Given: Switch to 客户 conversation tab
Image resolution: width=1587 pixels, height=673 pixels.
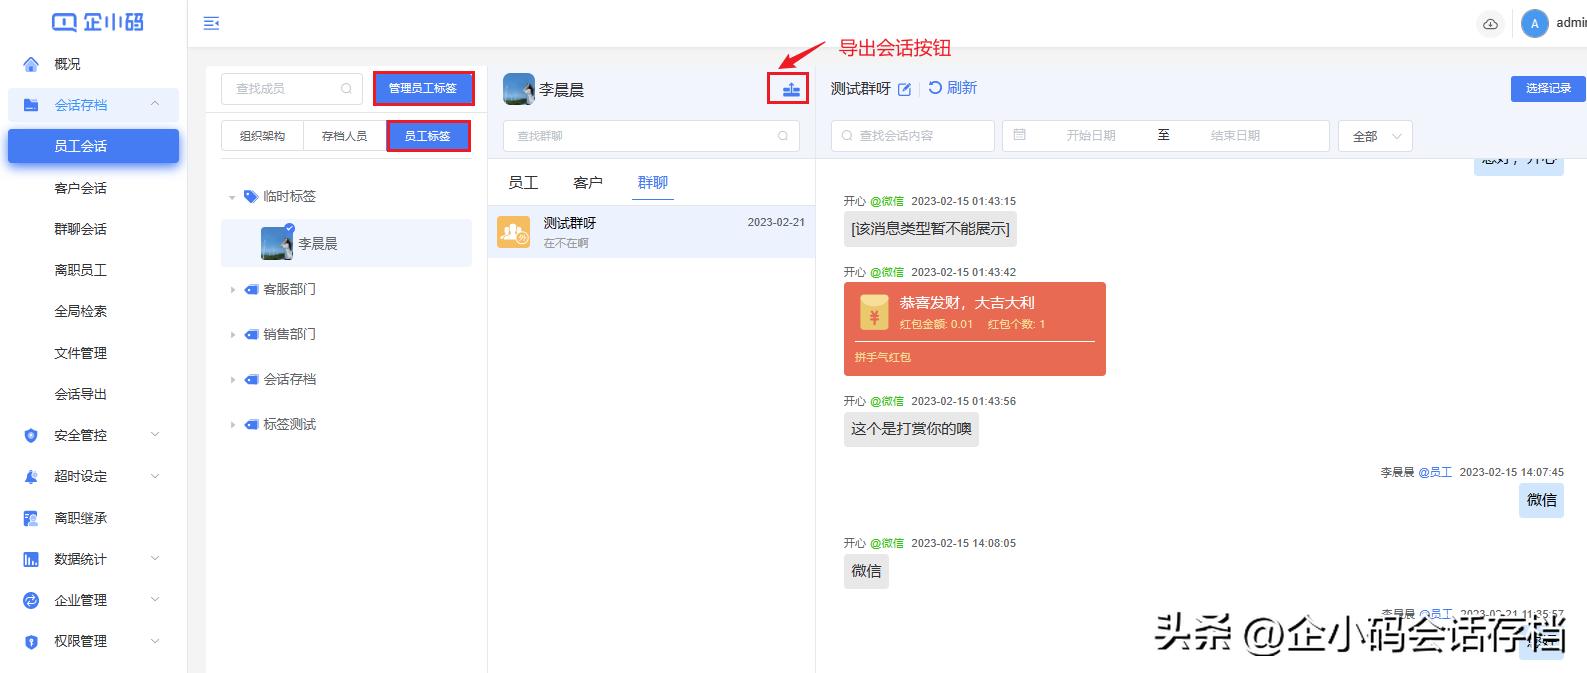Looking at the screenshot, I should coord(588,182).
